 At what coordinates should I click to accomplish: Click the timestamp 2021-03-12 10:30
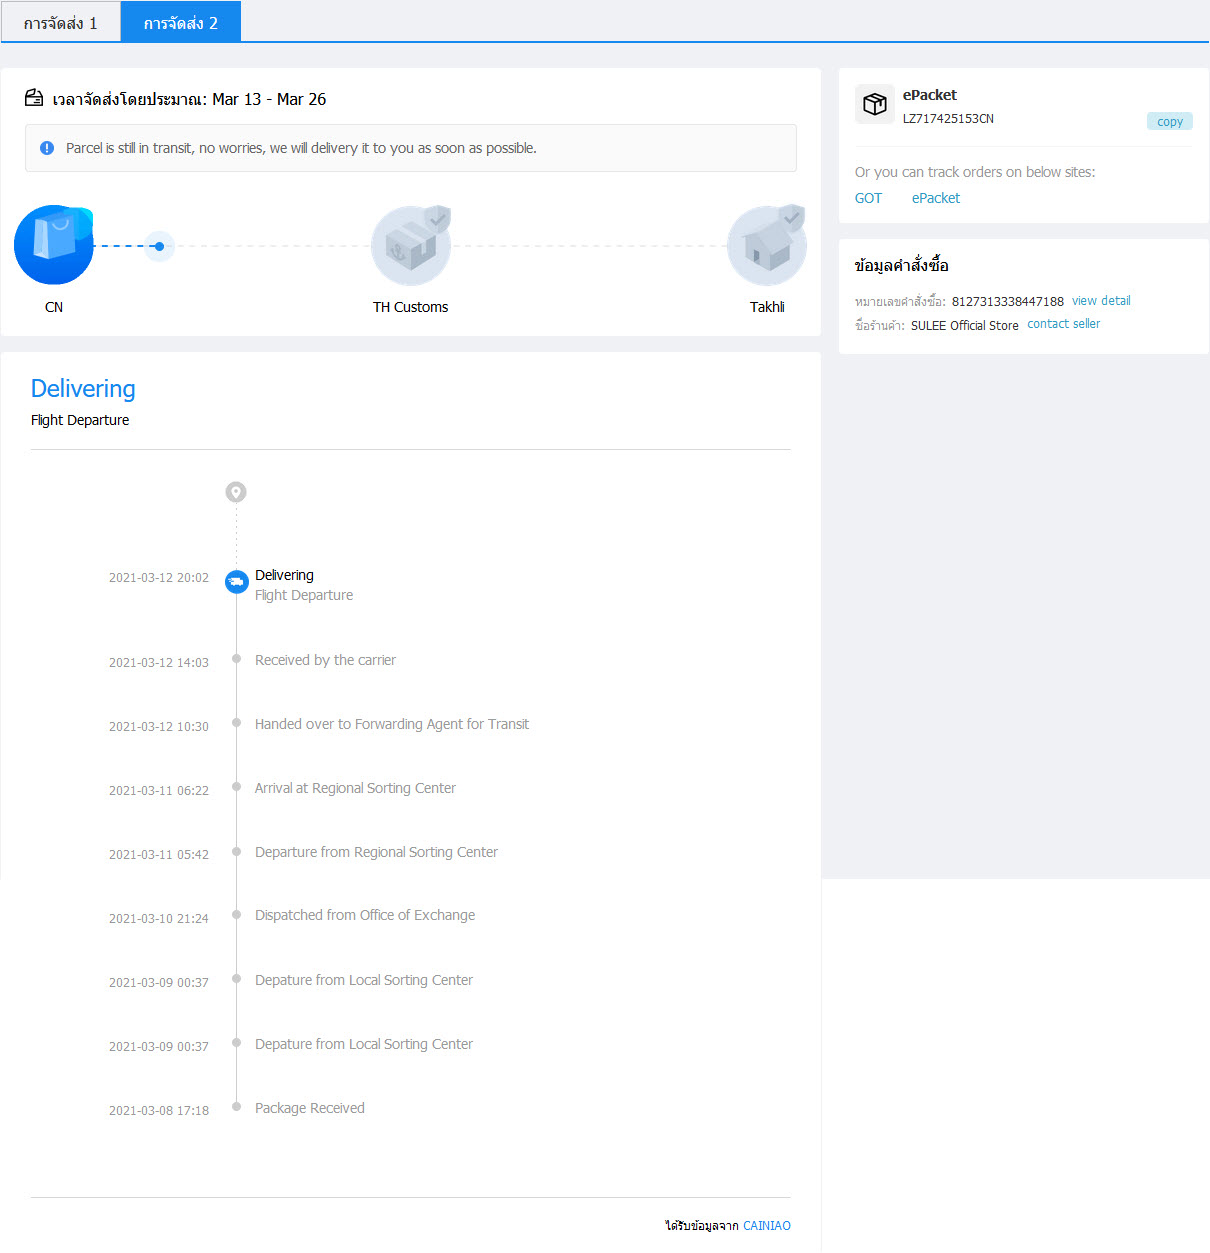pyautogui.click(x=159, y=727)
